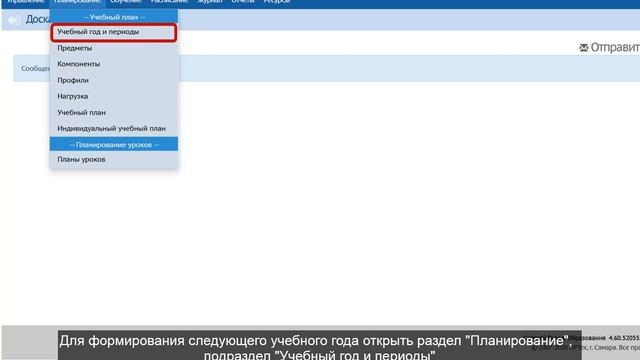The image size is (640, 360).
Task: Open the Отчеты top menu
Action: (243, 2)
